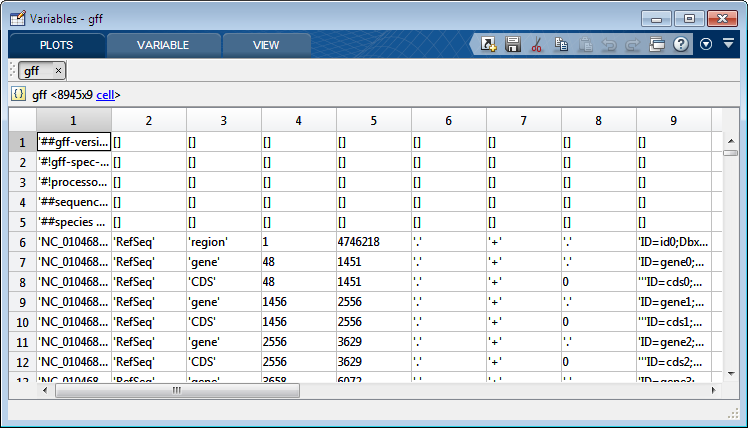Select column header 5
This screenshot has height=428, width=748.
click(374, 120)
